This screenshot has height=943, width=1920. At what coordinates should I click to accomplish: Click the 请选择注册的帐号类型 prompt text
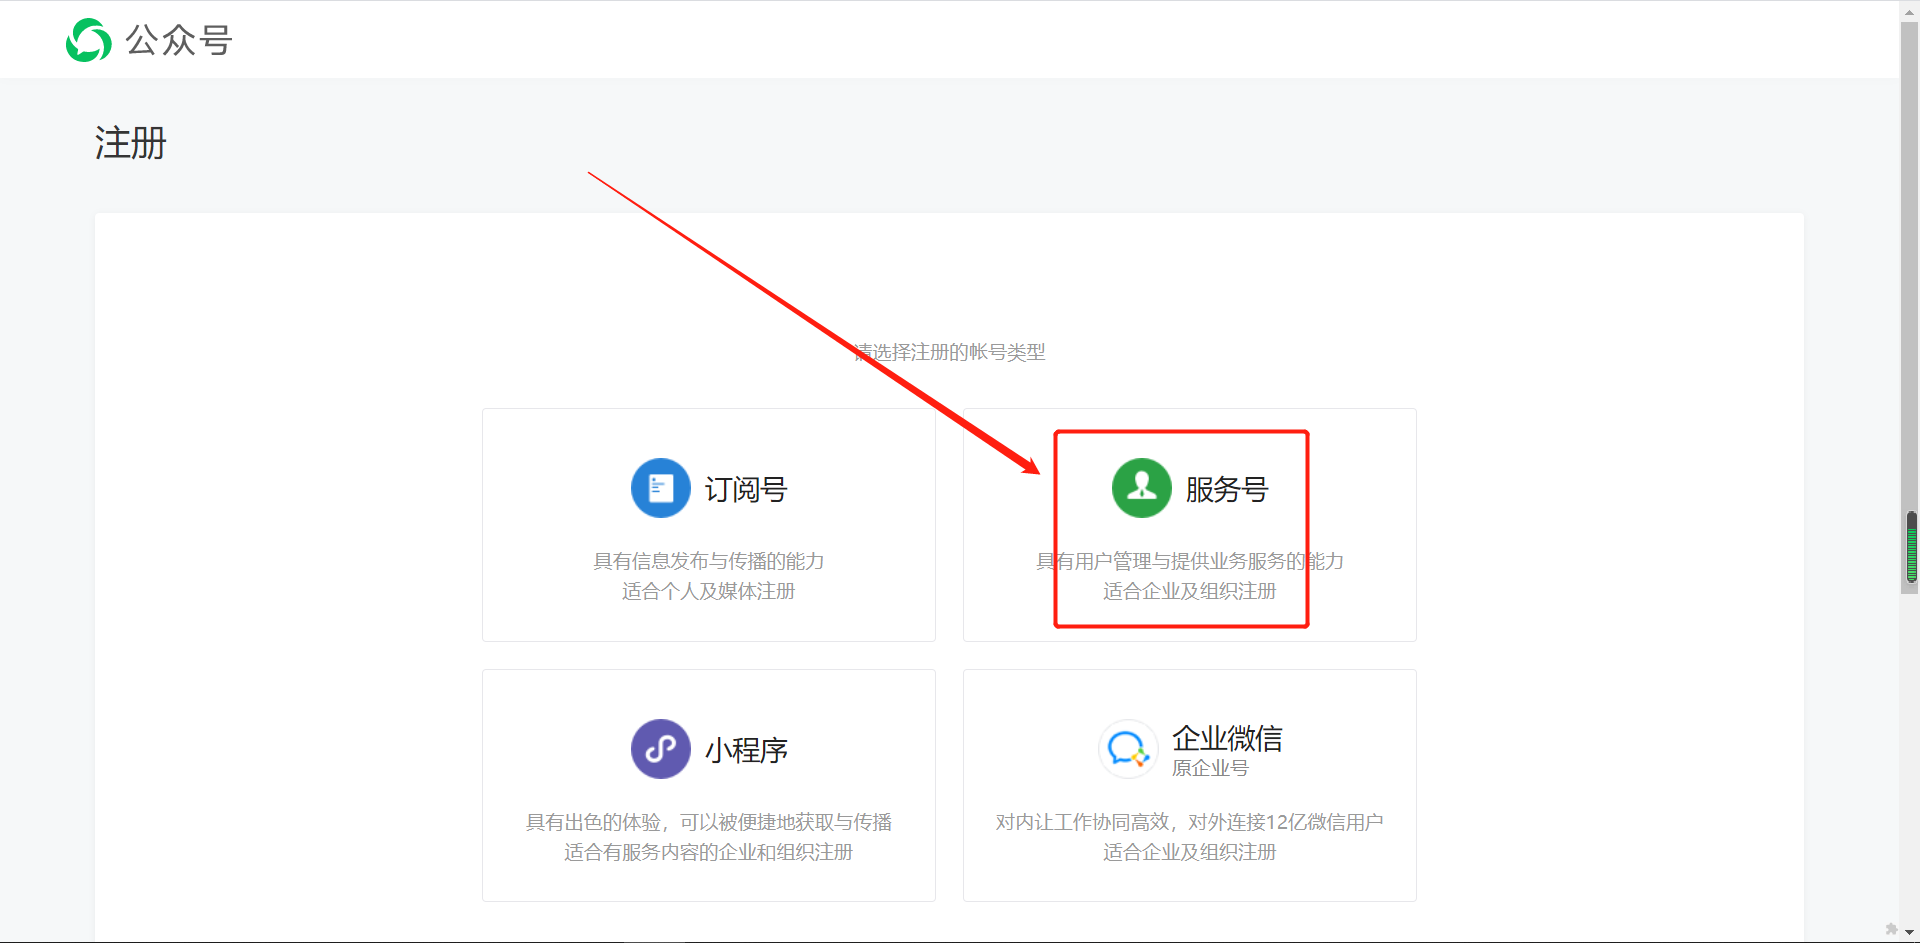coord(950,352)
